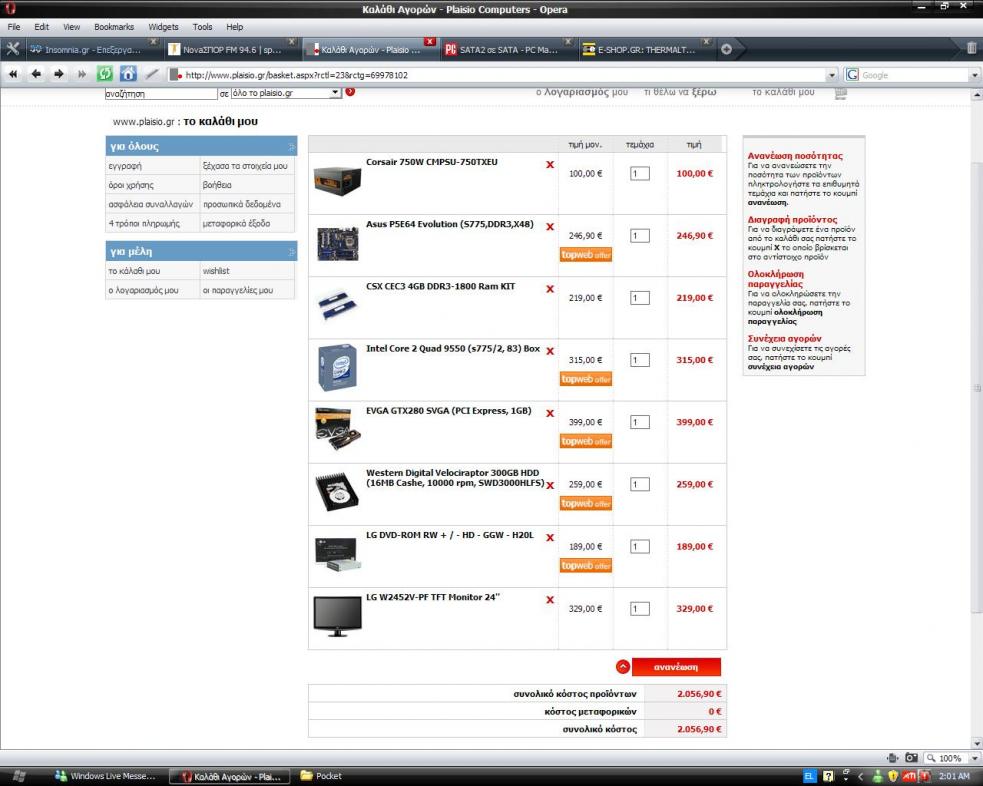Open a new tab with plus button
The image size is (983, 786).
[x=726, y=49]
